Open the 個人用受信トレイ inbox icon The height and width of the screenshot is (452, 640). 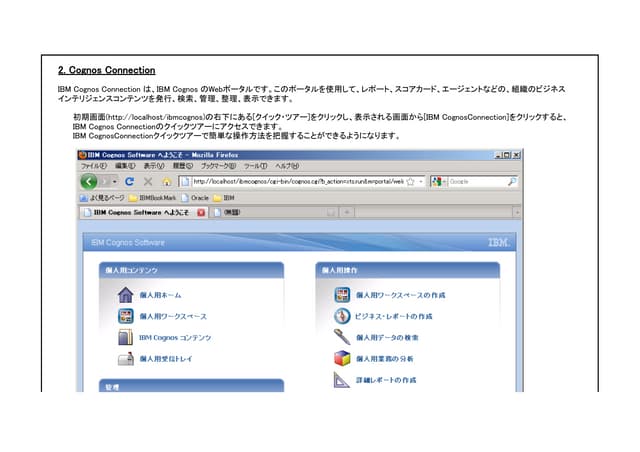click(126, 358)
